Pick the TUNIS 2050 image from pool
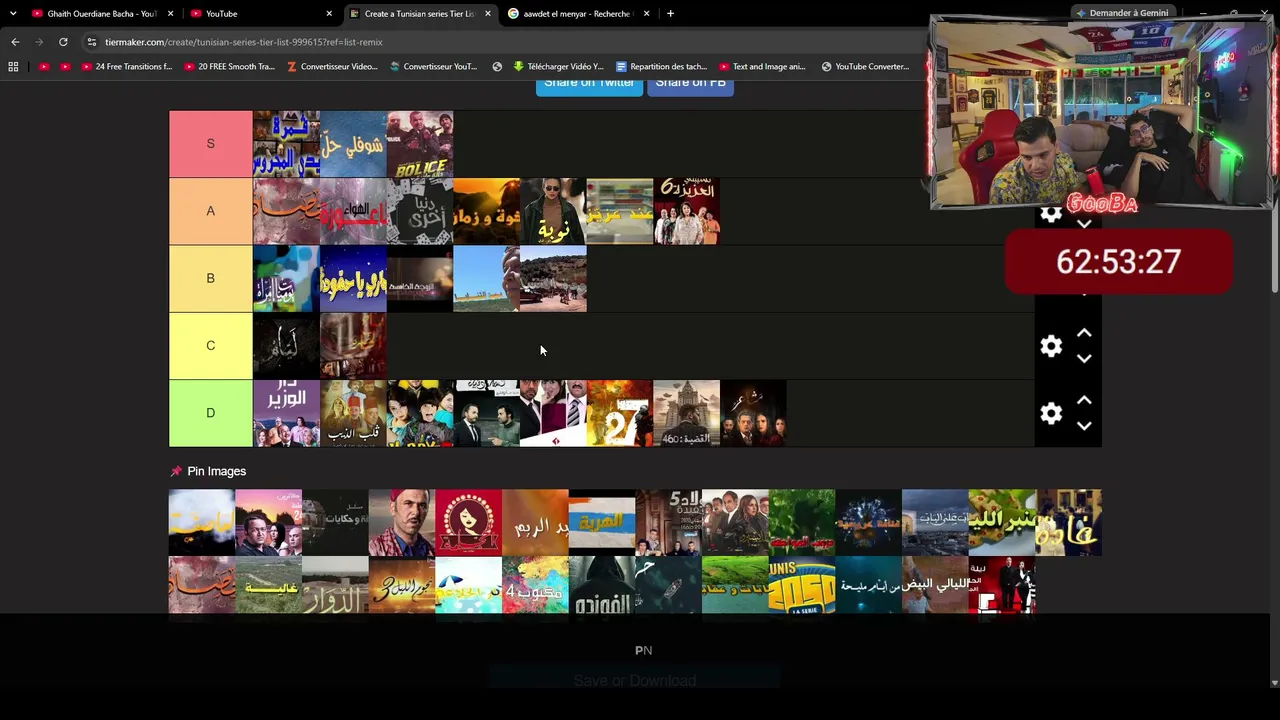This screenshot has width=1280, height=720. point(802,589)
